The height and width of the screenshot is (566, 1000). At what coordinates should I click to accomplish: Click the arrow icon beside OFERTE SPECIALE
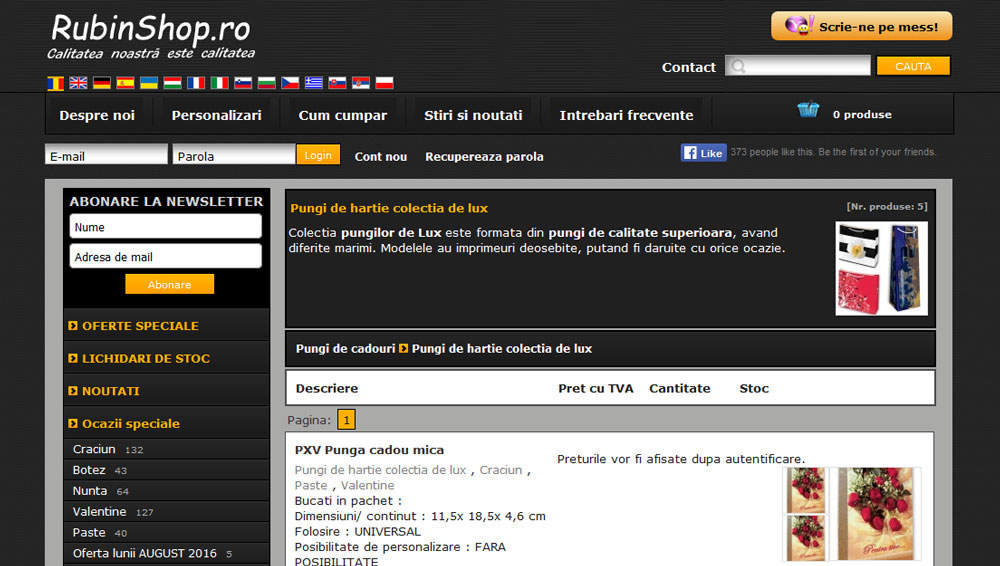(73, 325)
